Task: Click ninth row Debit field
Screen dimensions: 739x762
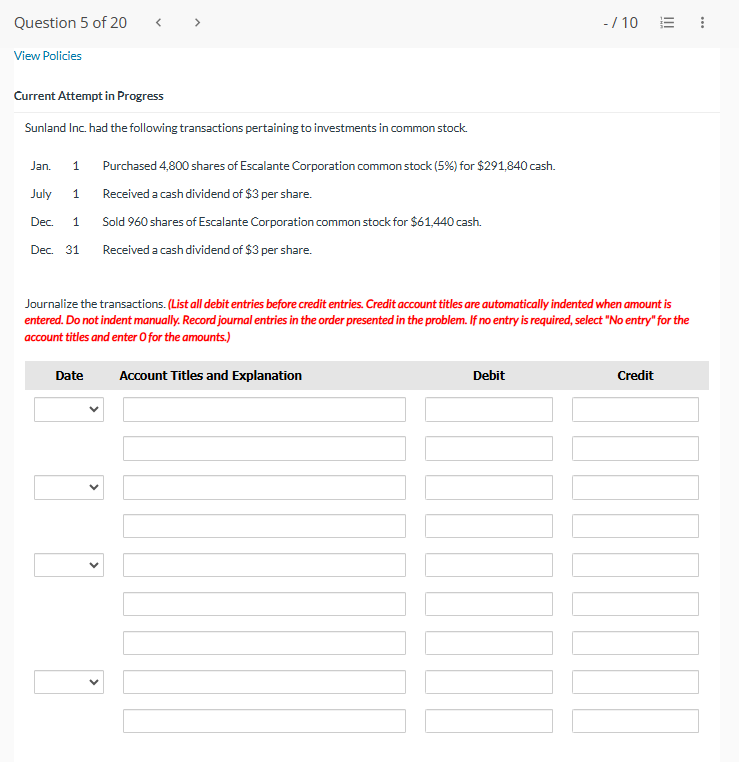Action: (x=489, y=721)
